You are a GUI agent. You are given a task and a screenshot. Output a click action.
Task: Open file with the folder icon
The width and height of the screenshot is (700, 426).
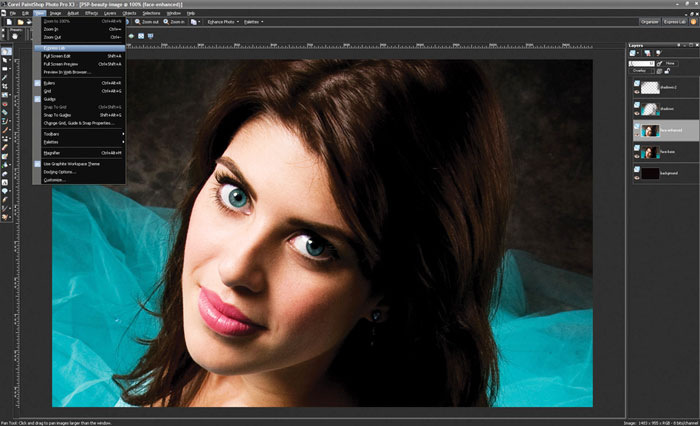(x=20, y=21)
